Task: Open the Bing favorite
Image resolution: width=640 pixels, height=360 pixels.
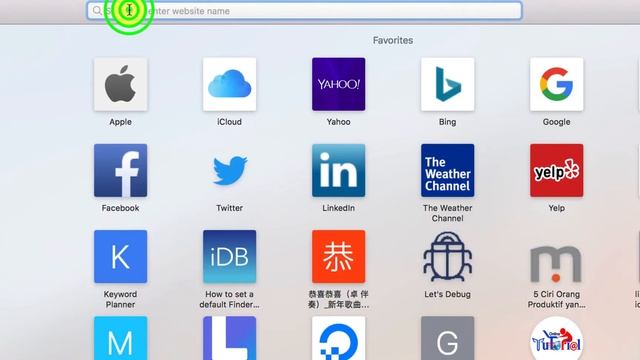Action: coord(447,84)
